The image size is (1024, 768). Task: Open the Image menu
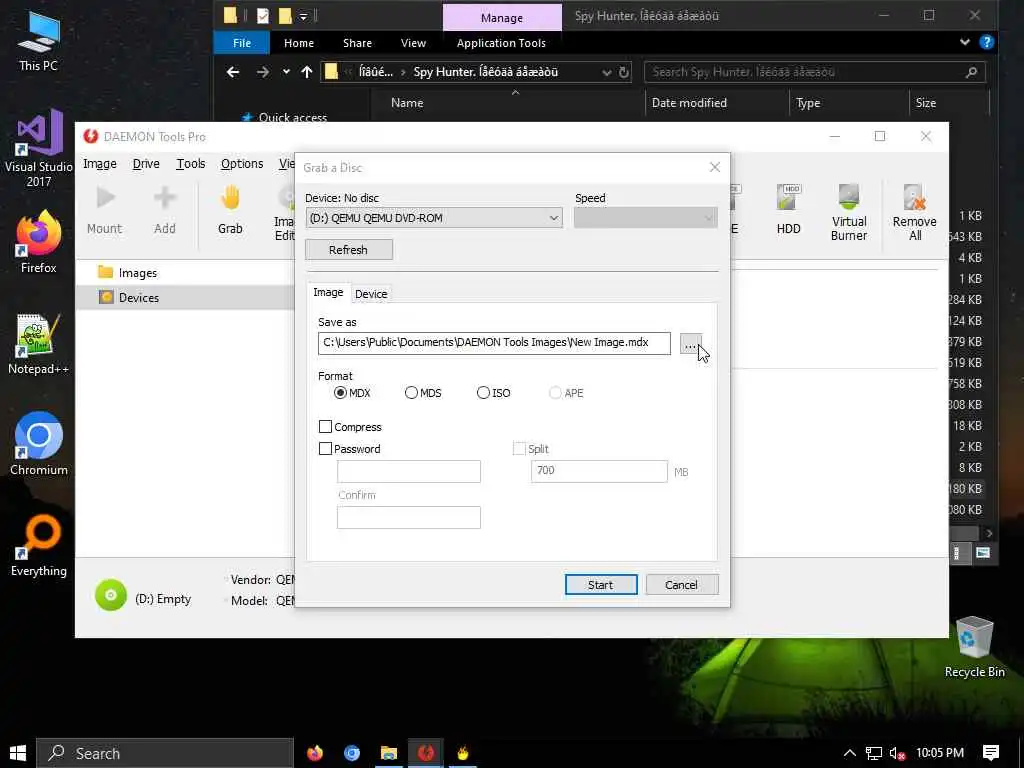[x=100, y=163]
